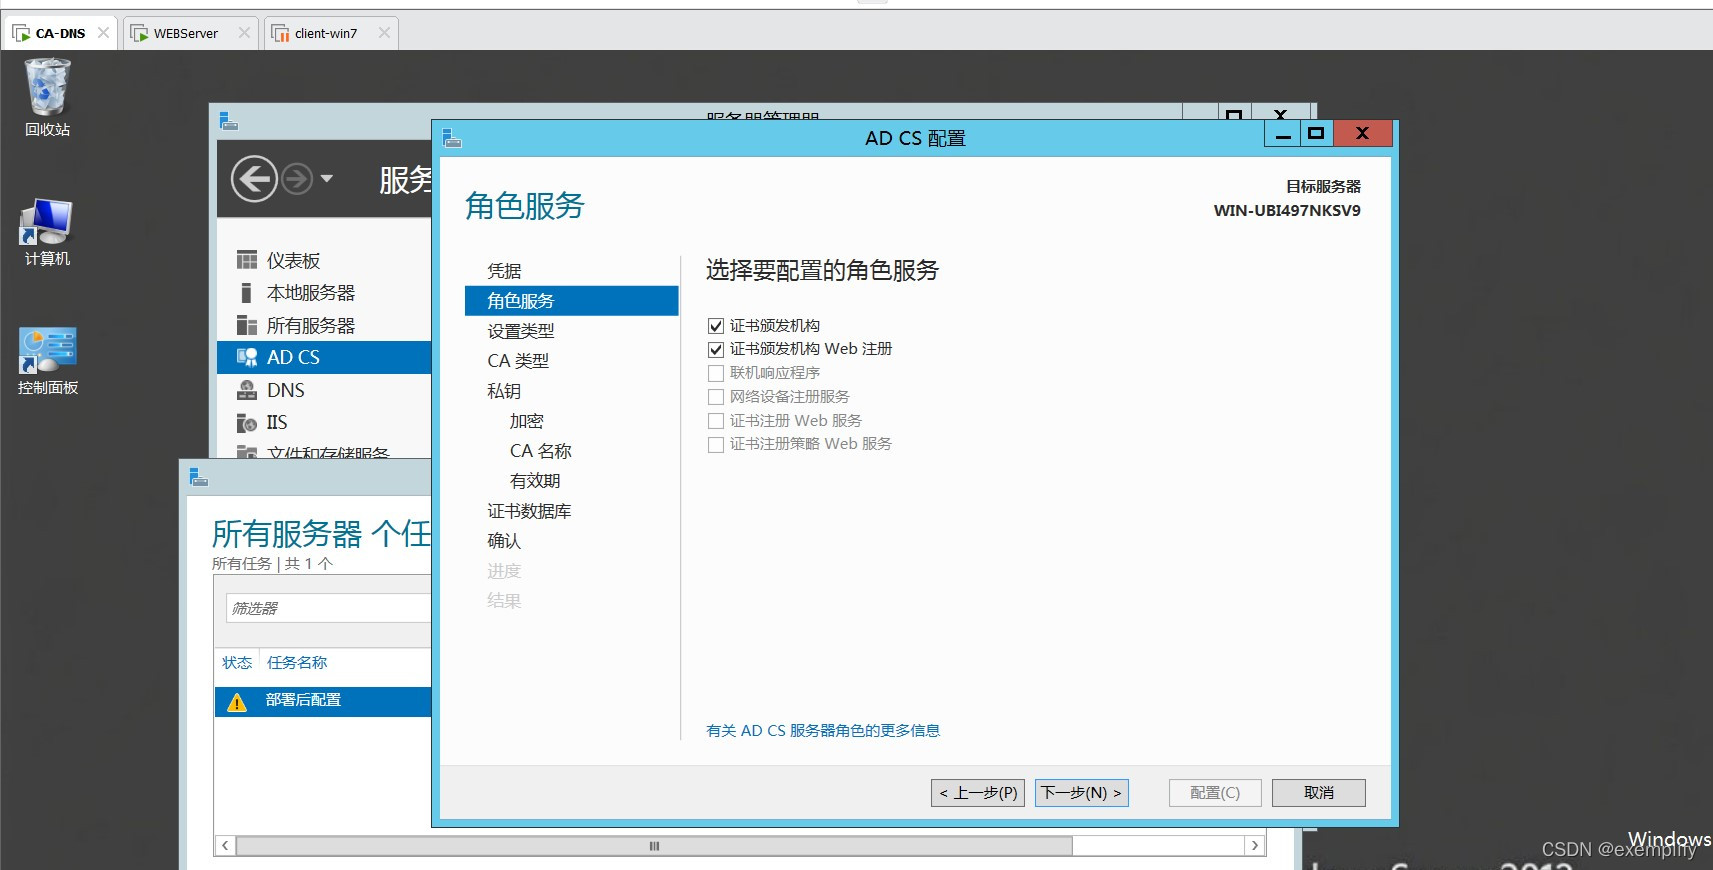The image size is (1713, 870).
Task: Click the 取消 button
Action: (1319, 793)
